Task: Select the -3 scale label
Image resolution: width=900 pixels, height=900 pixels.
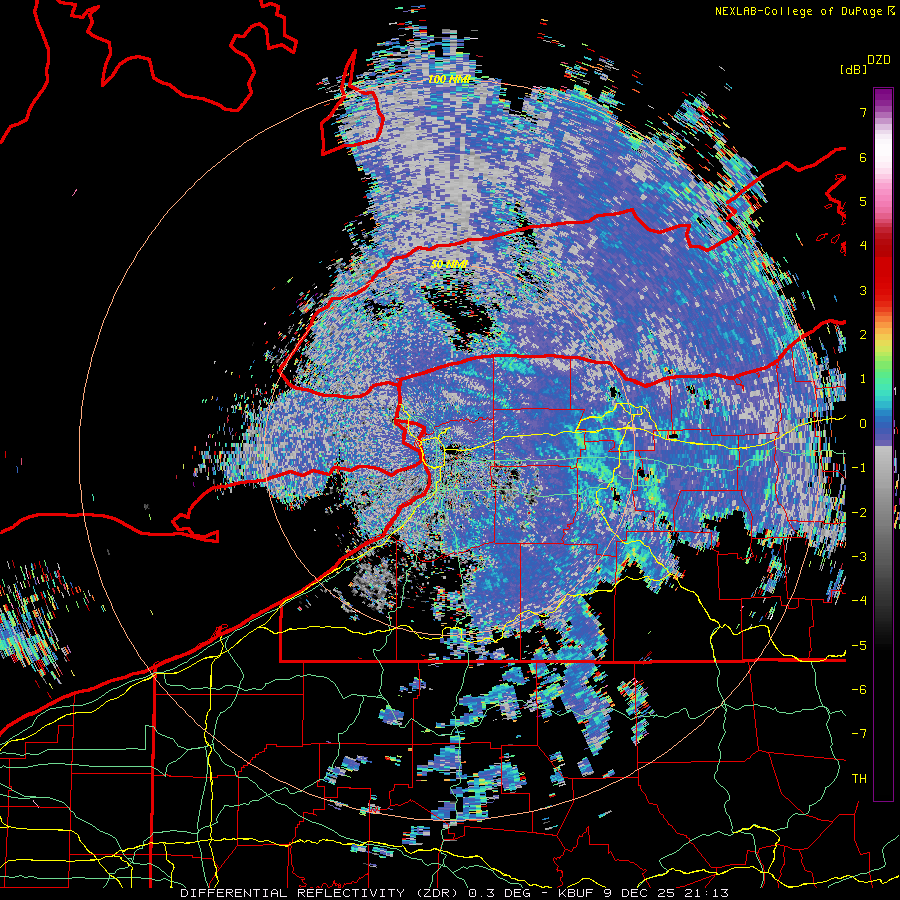Action: (x=859, y=556)
